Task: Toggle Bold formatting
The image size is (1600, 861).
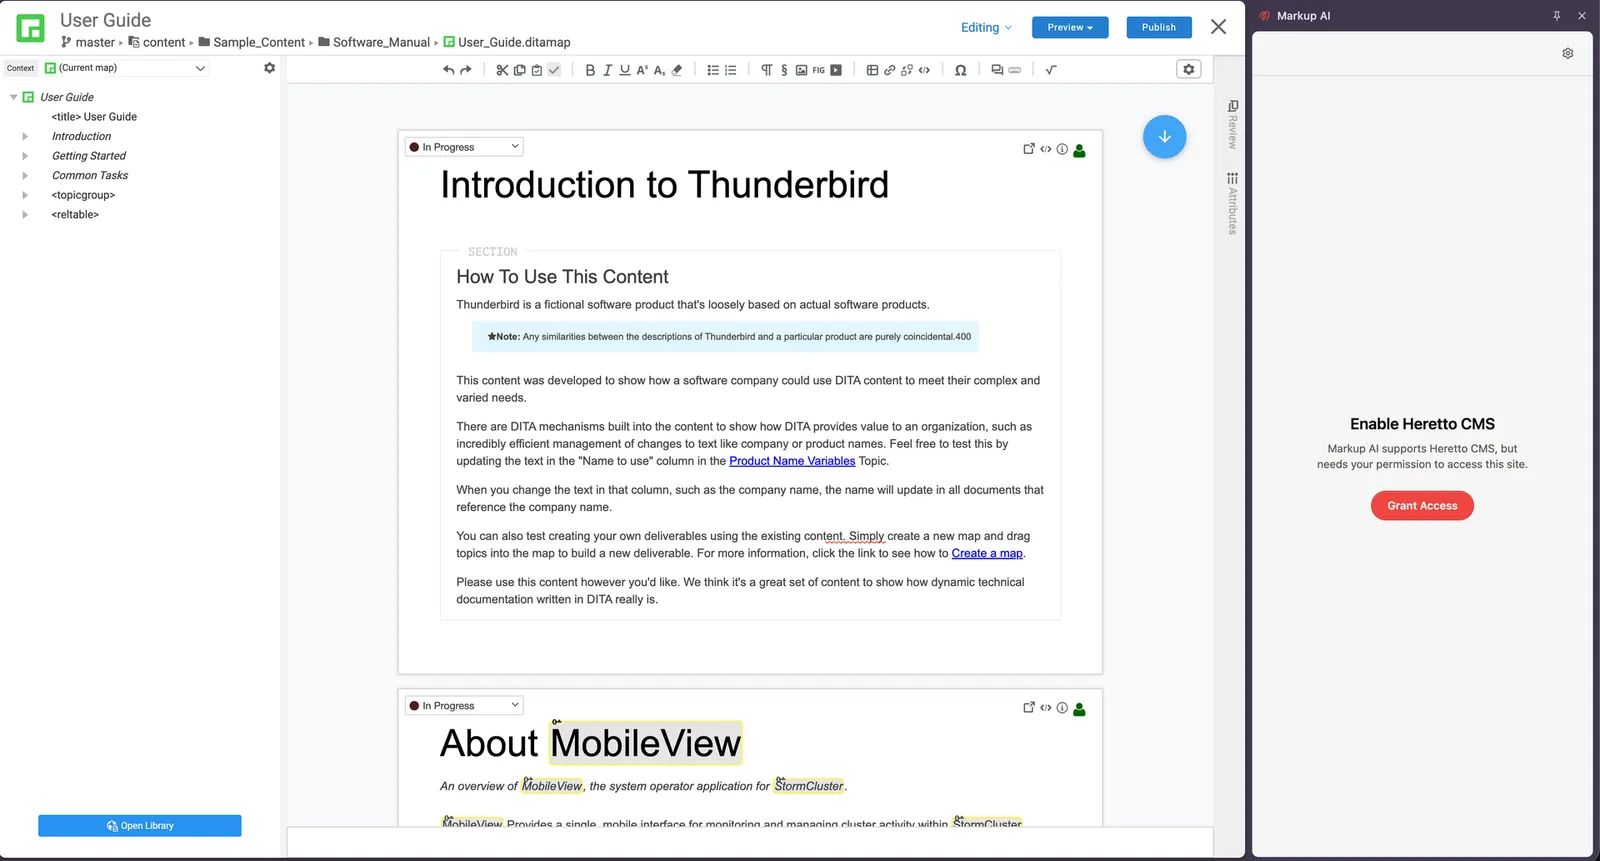Action: [x=590, y=70]
